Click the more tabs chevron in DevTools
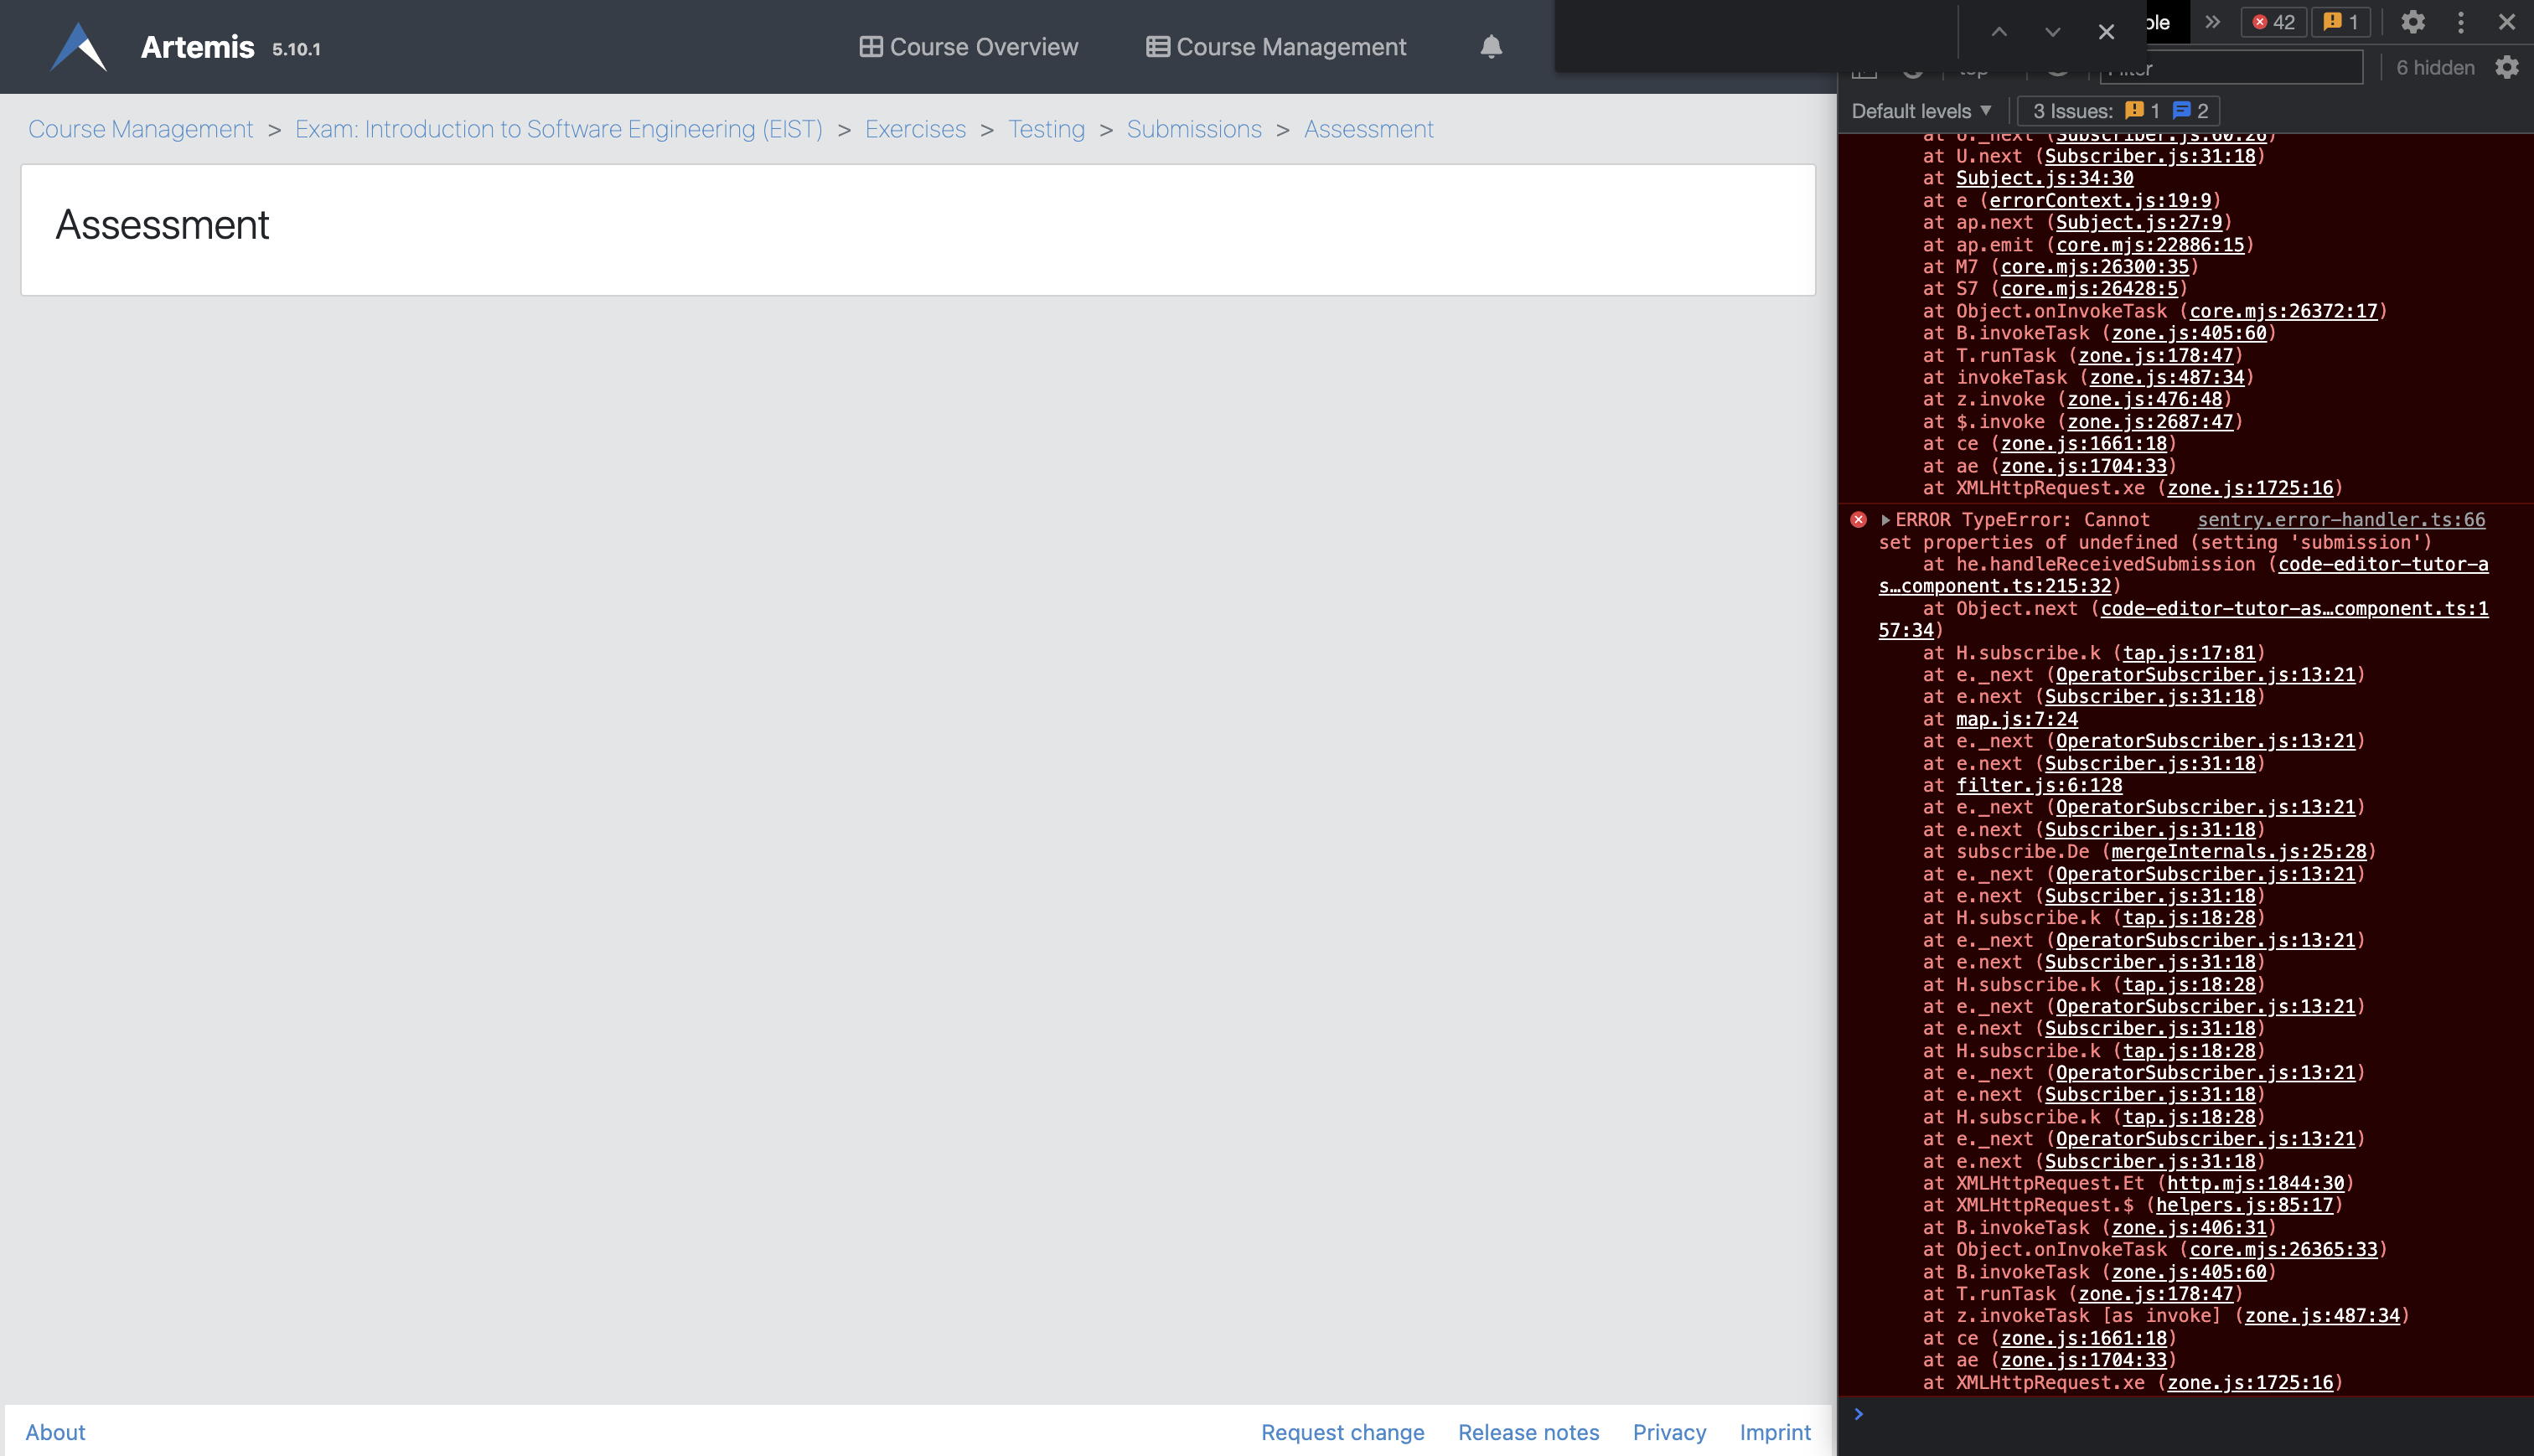Viewport: 2534px width, 1456px height. tap(2212, 22)
